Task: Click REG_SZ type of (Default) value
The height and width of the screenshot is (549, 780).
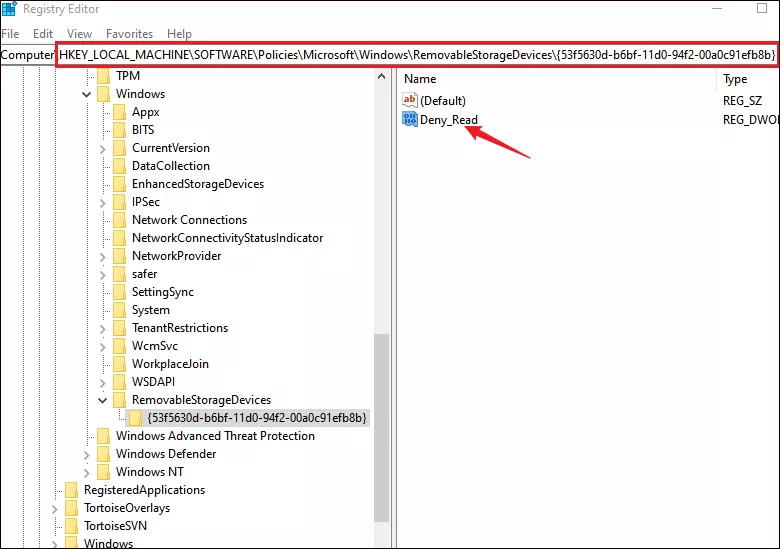Action: (x=742, y=101)
